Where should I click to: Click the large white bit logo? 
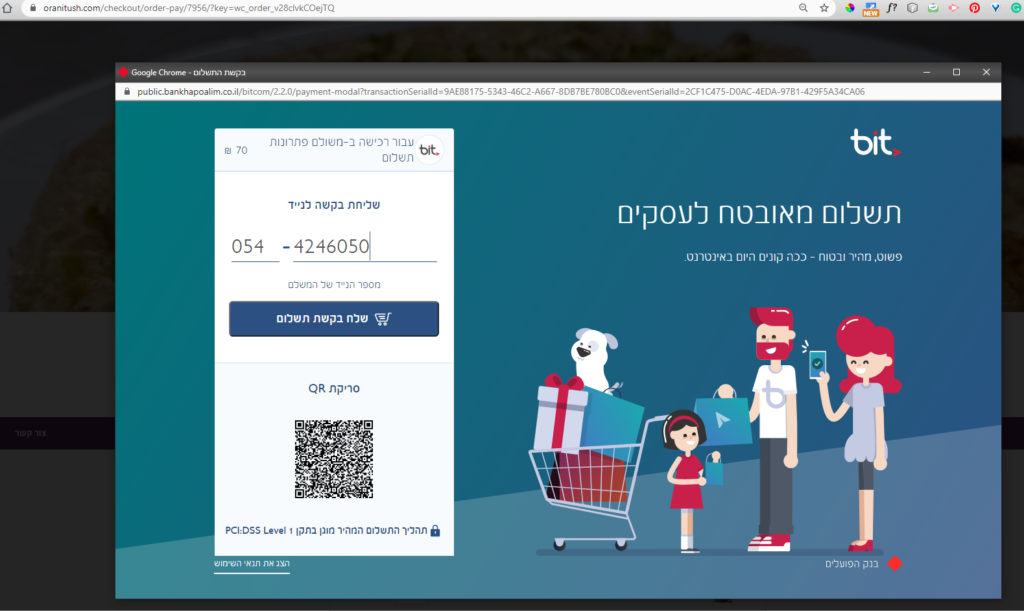[875, 142]
